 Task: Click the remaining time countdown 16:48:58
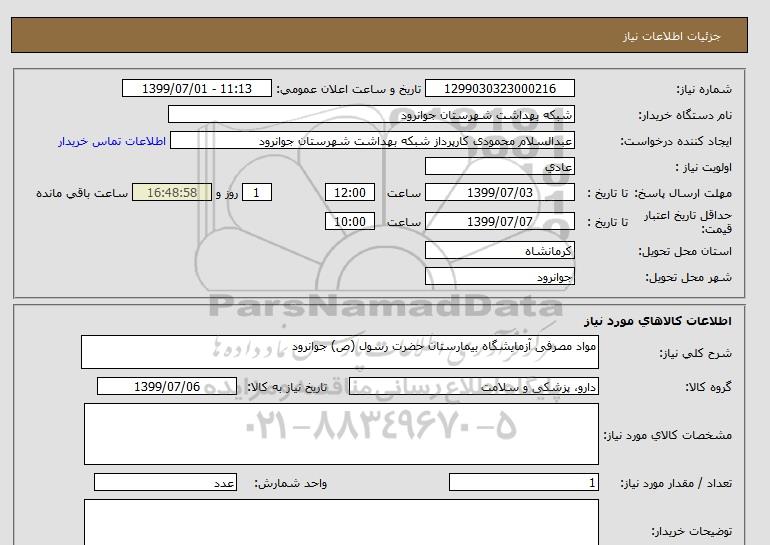pyautogui.click(x=172, y=193)
